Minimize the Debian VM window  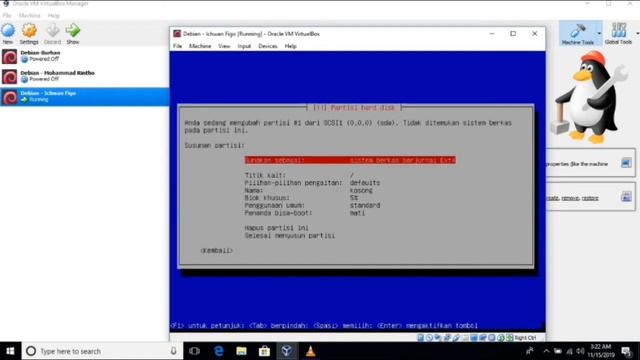click(492, 33)
